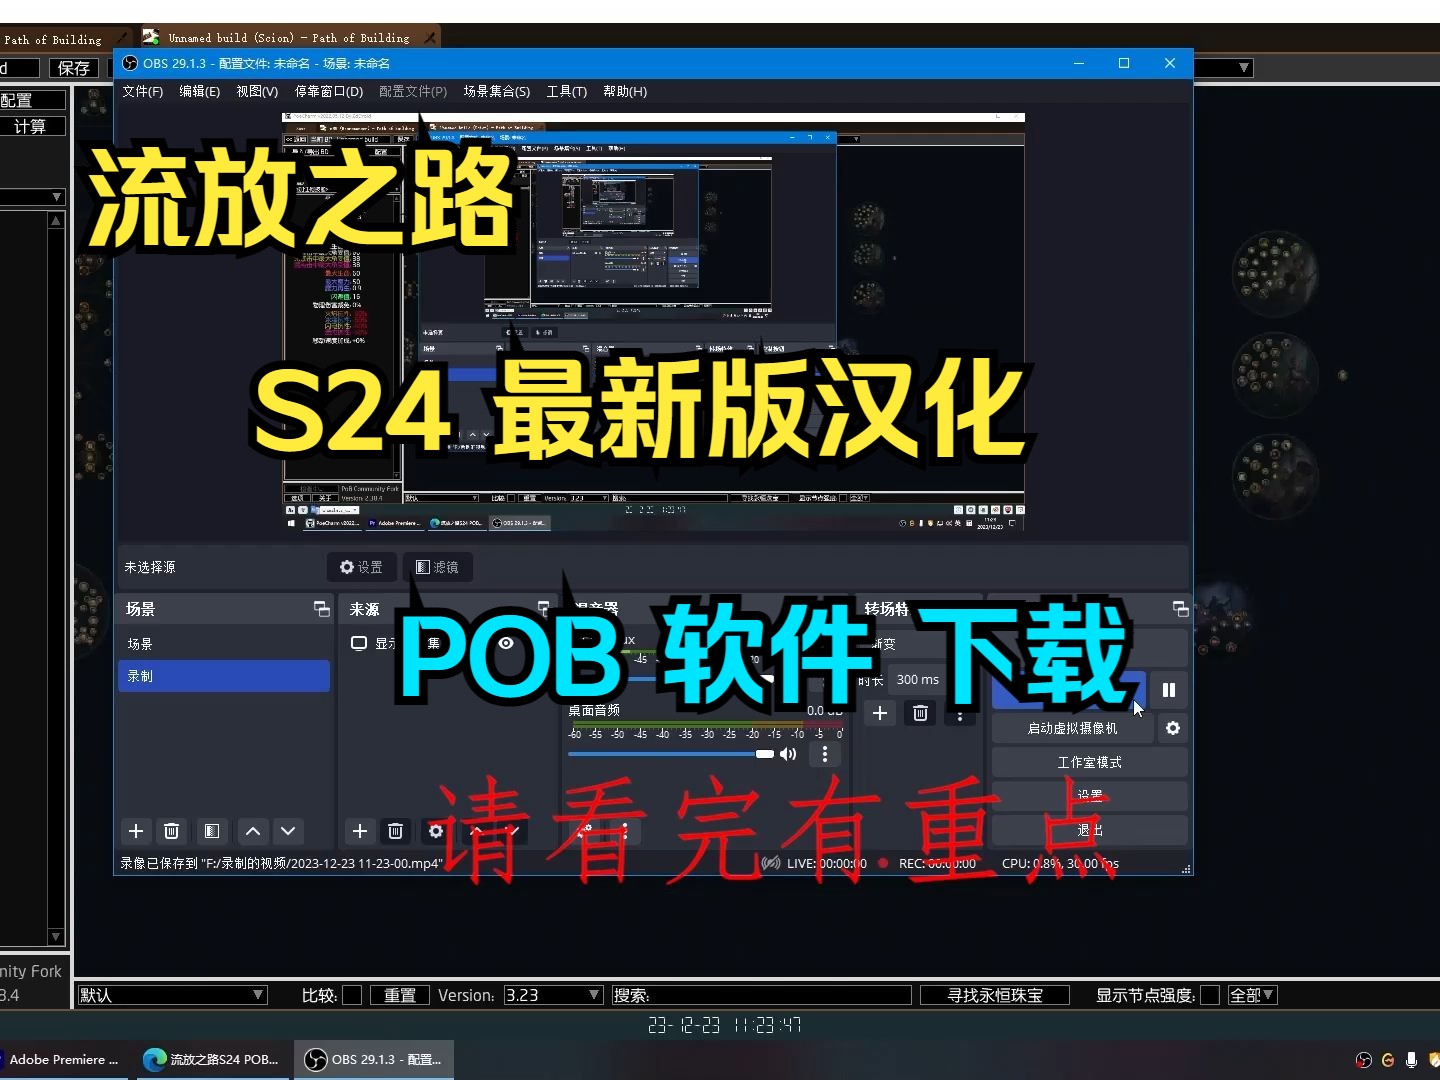Click 重置 button in Path of Building
This screenshot has height=1080, width=1440.
[400, 995]
